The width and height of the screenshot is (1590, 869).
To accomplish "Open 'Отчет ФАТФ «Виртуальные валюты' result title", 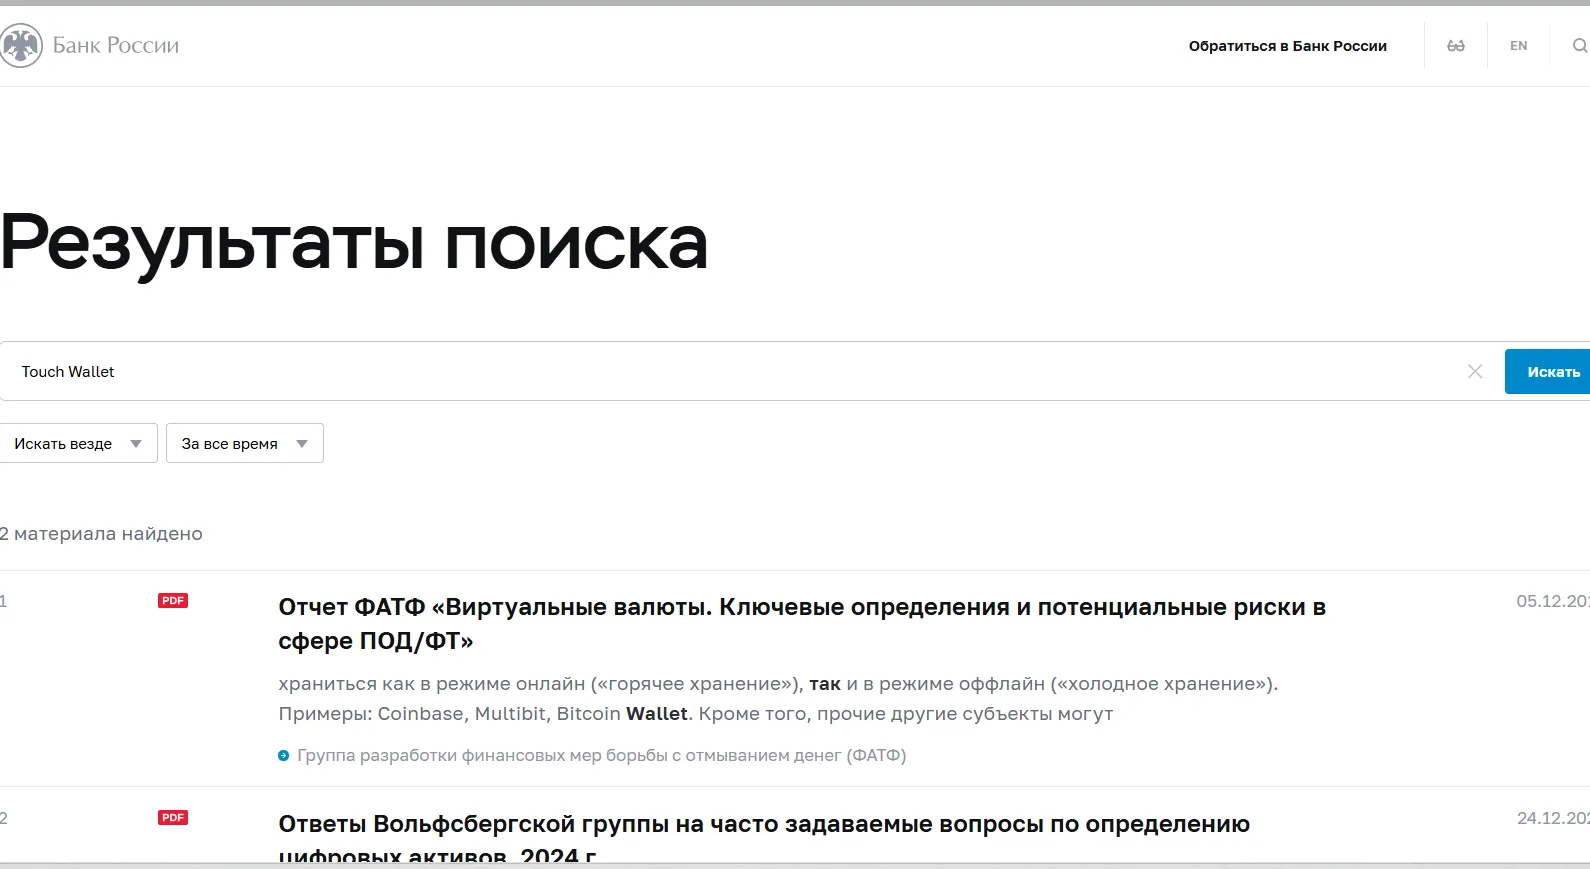I will 802,624.
